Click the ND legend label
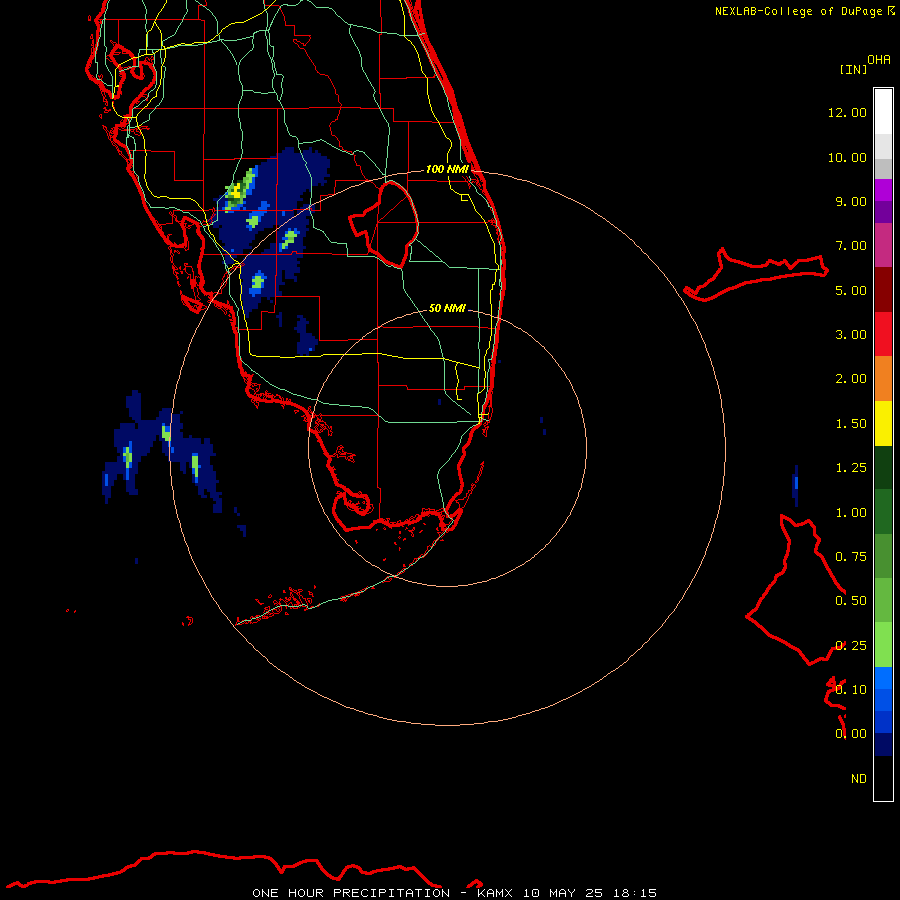This screenshot has height=900, width=900. click(859, 779)
